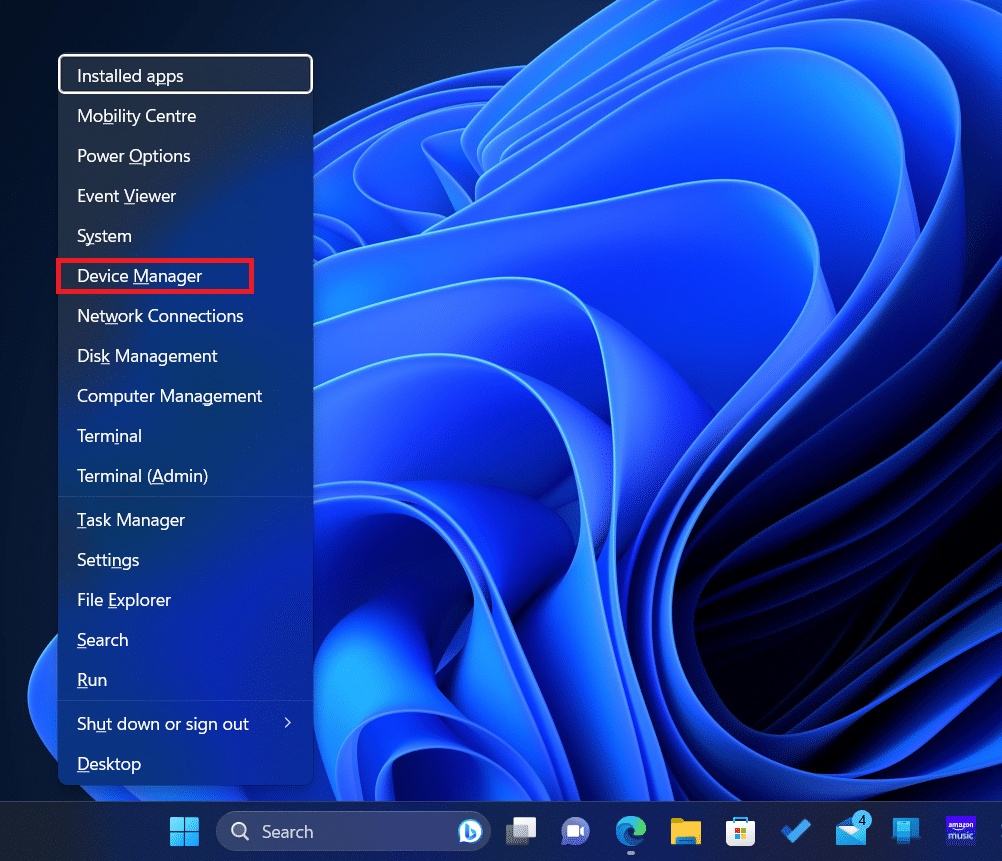Open Bing Chat via the search bar icon
The height and width of the screenshot is (861, 1002).
(x=470, y=831)
